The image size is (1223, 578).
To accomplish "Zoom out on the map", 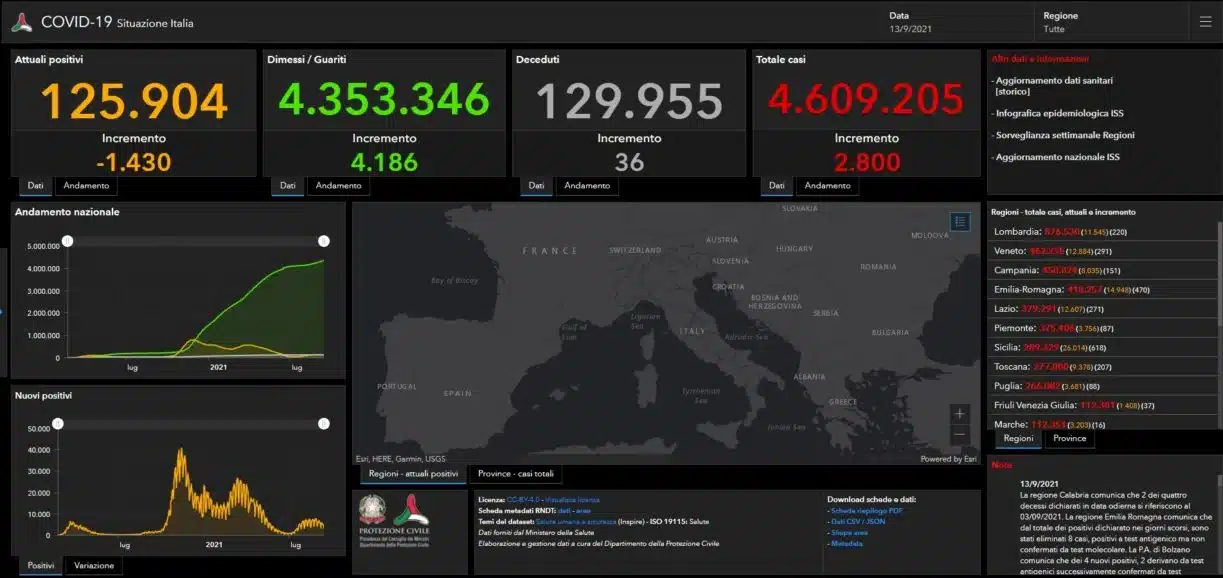I will pyautogui.click(x=960, y=434).
